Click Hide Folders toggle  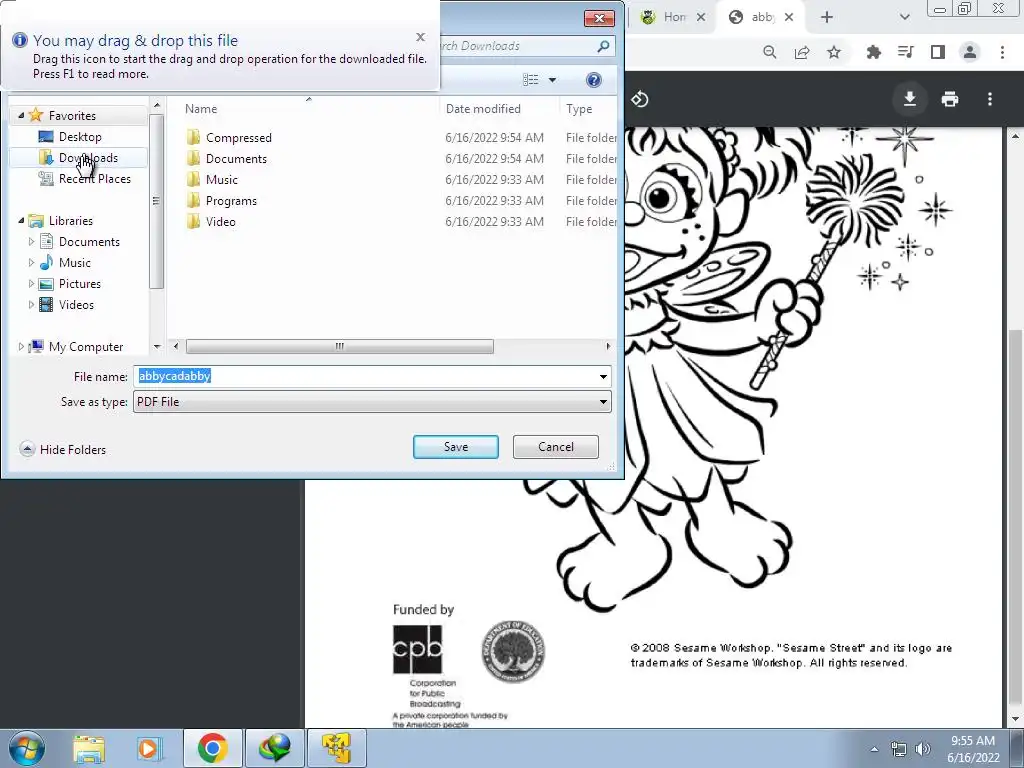[x=63, y=449]
